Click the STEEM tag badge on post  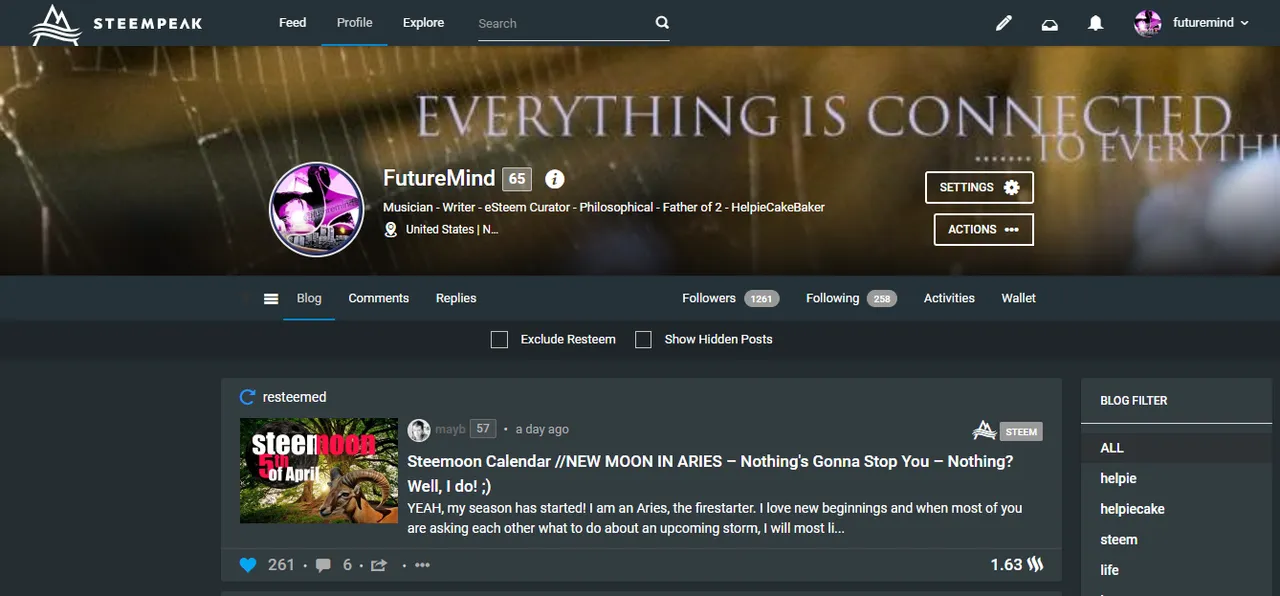[1021, 432]
